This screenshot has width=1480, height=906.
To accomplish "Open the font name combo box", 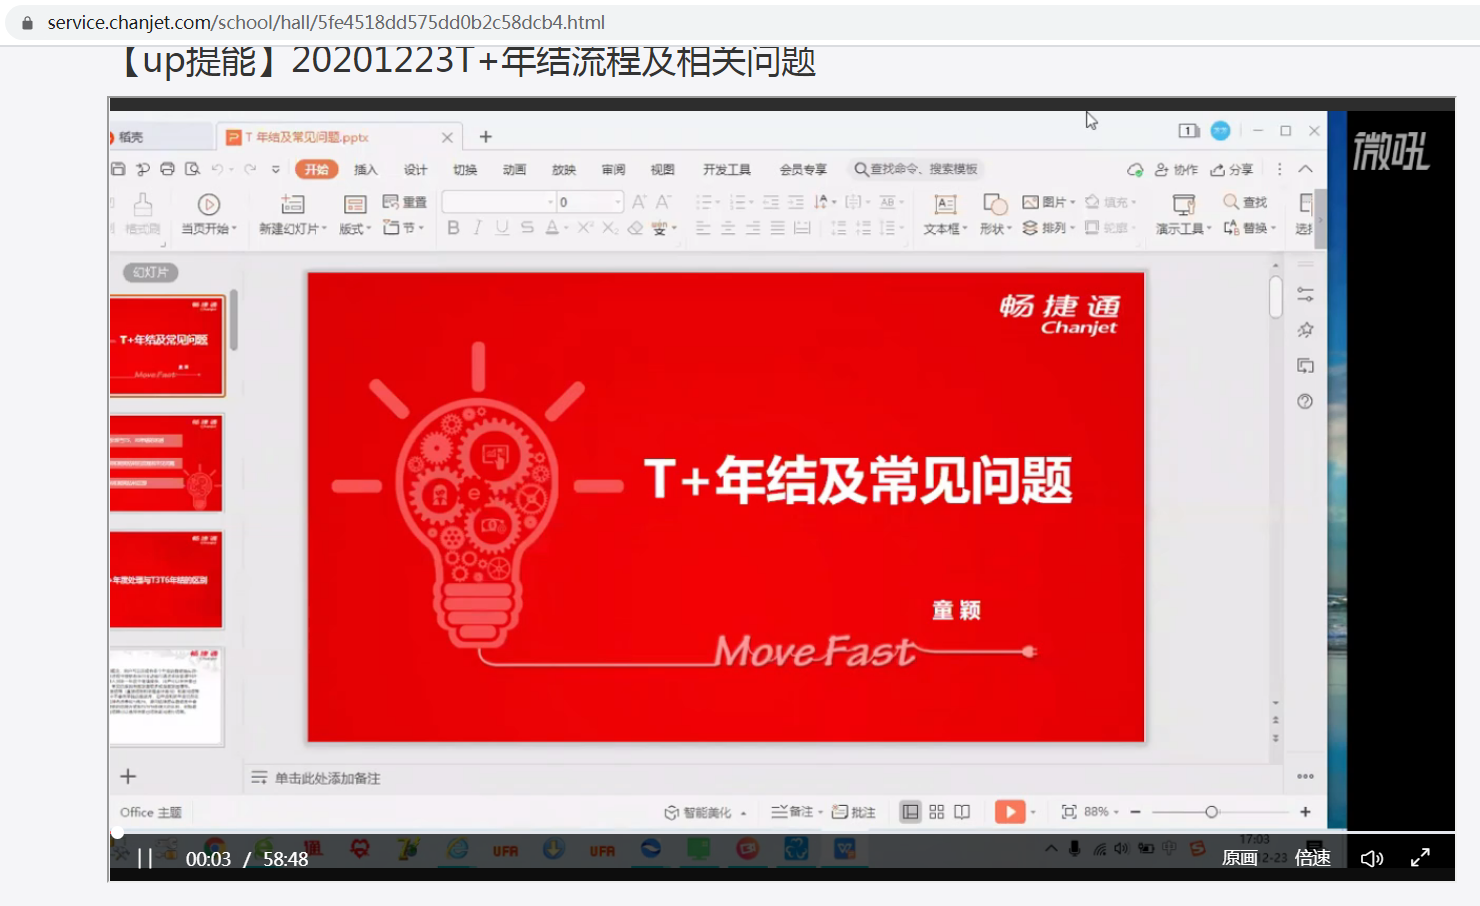I will point(499,202).
